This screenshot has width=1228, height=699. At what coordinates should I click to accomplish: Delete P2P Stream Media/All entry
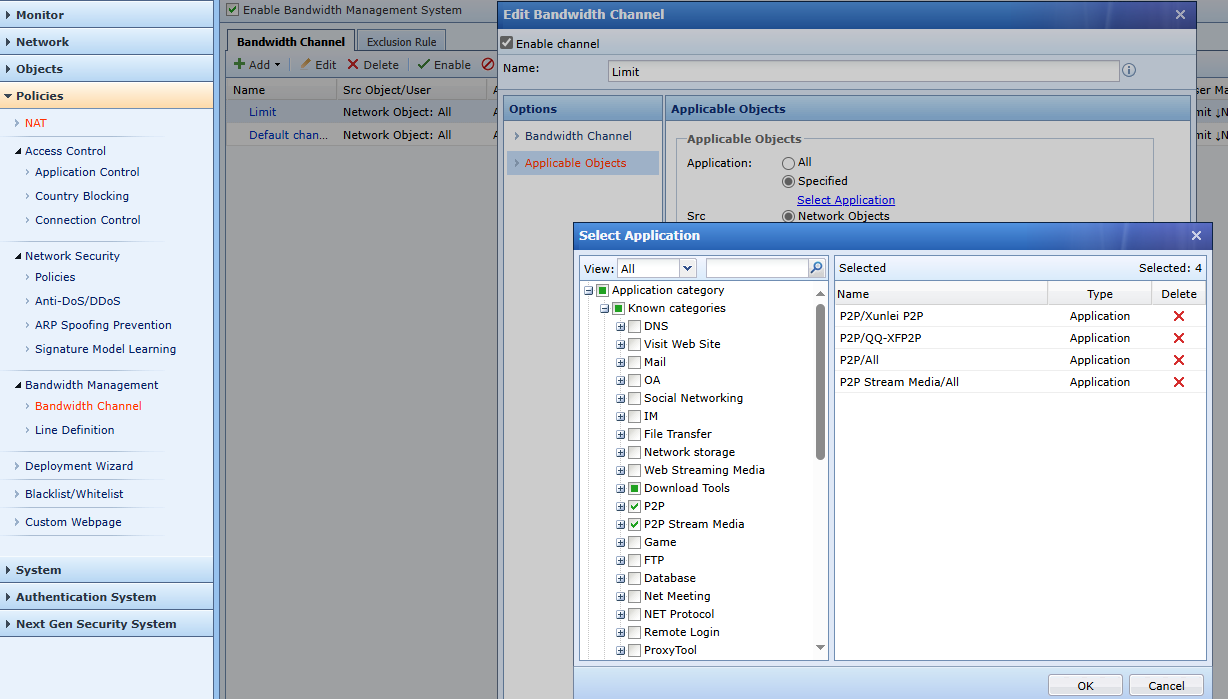pos(1178,382)
